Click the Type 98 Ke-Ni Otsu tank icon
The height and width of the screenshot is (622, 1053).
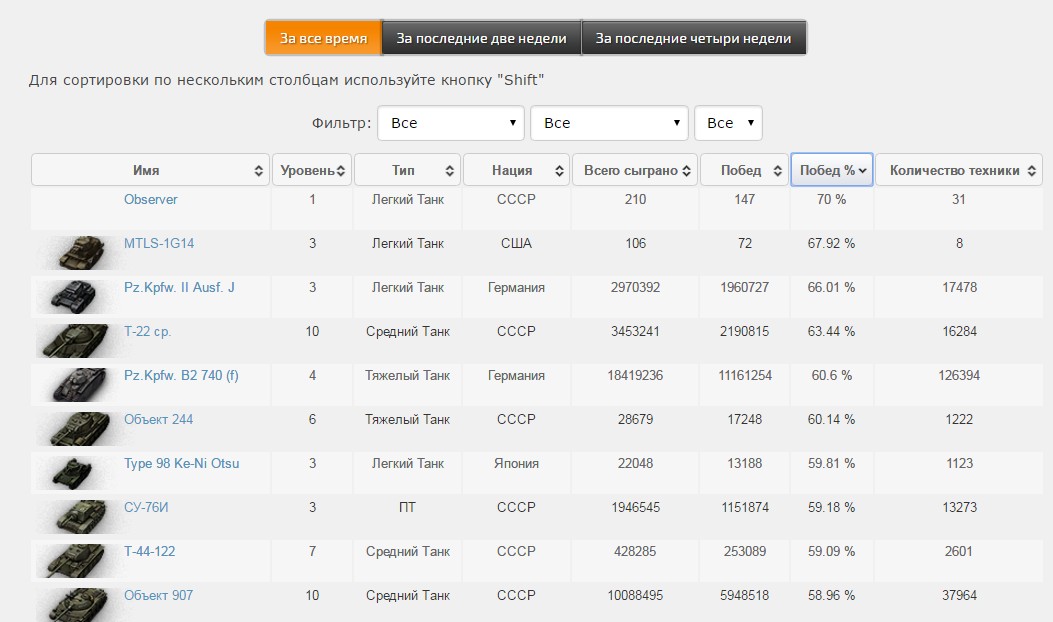point(73,473)
